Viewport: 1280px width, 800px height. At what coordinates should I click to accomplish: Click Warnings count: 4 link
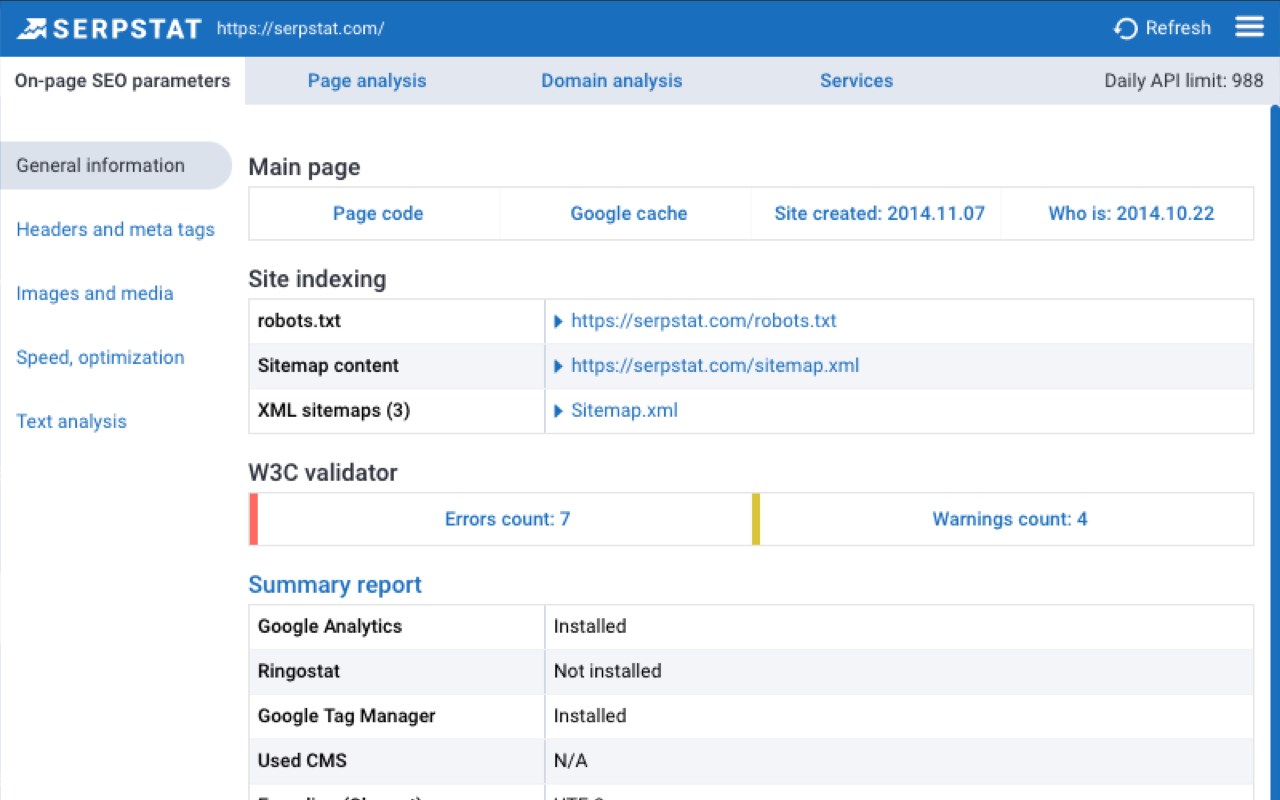(1009, 519)
